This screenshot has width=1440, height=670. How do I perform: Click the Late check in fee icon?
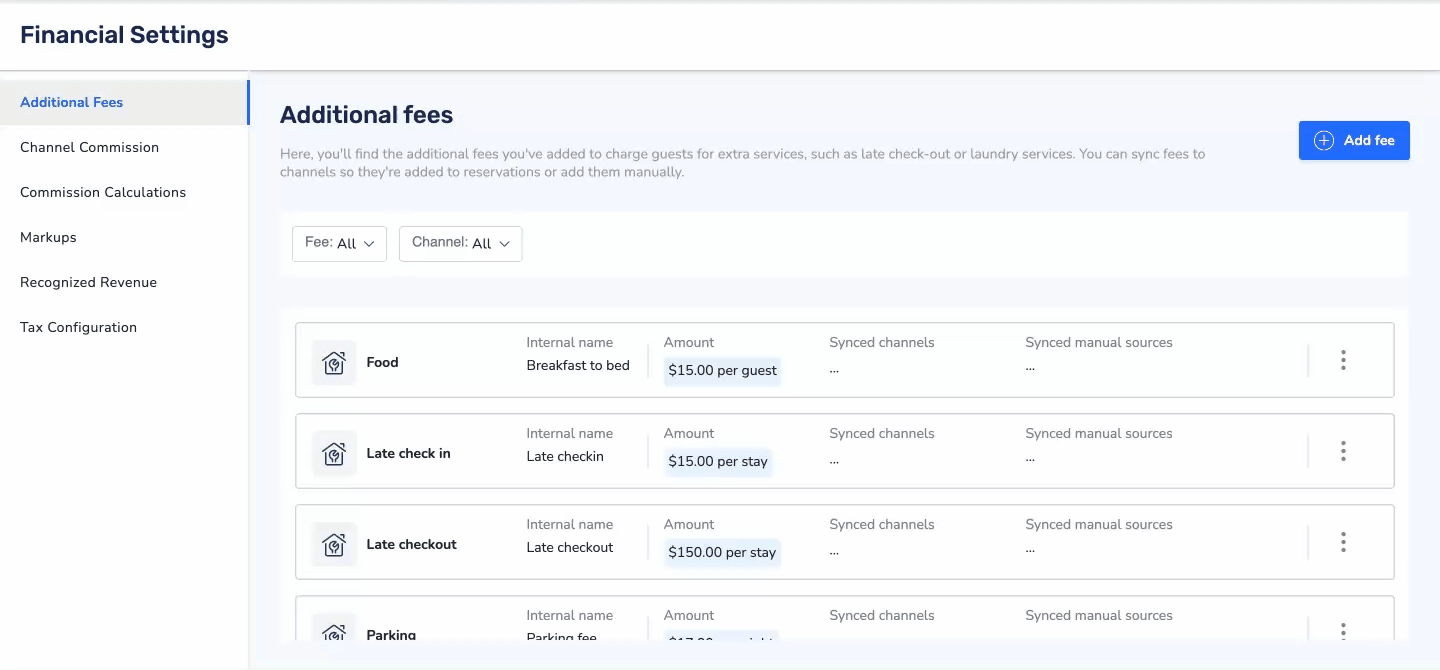click(x=334, y=454)
